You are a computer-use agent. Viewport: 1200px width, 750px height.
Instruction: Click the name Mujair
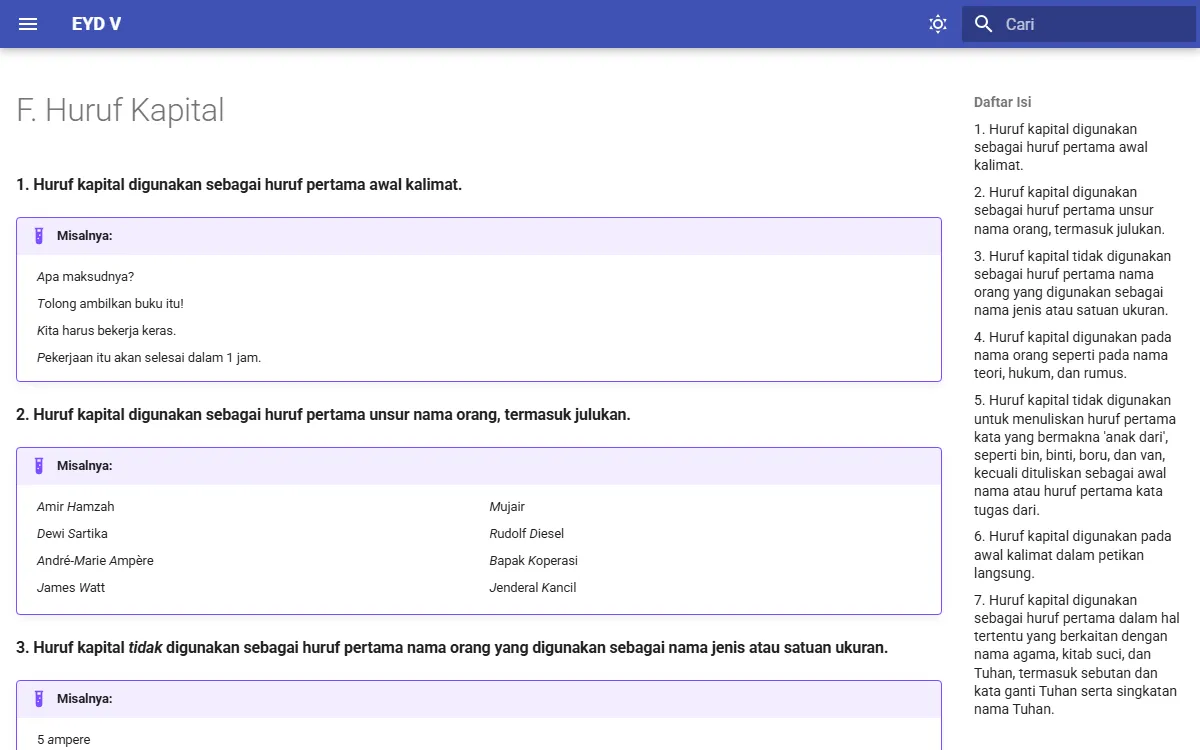click(x=507, y=507)
